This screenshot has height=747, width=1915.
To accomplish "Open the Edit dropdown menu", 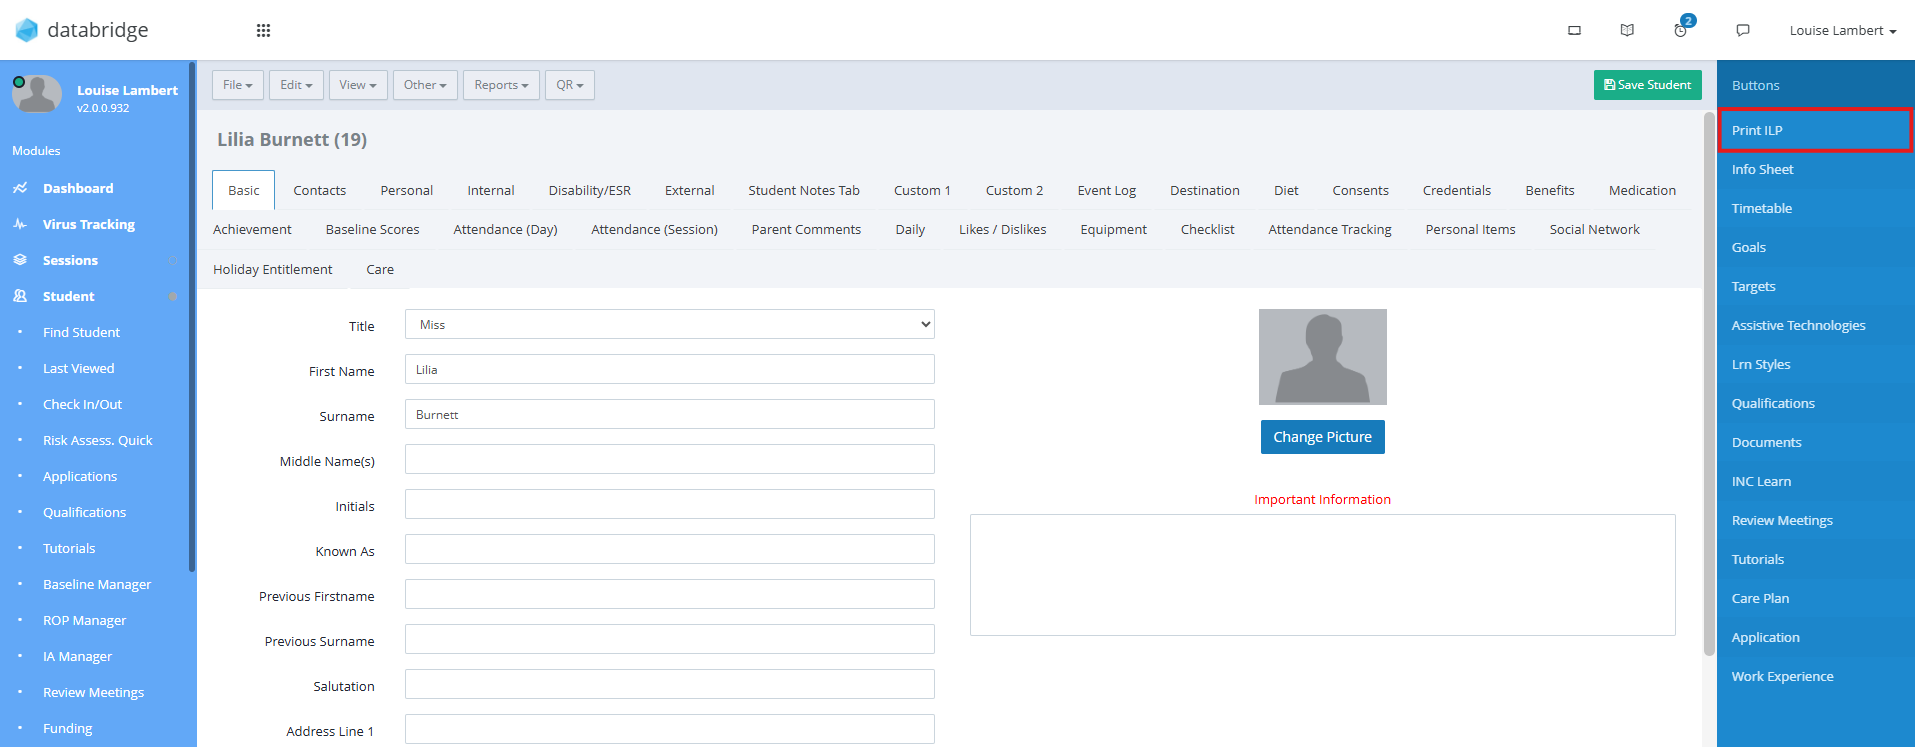I will (x=296, y=85).
